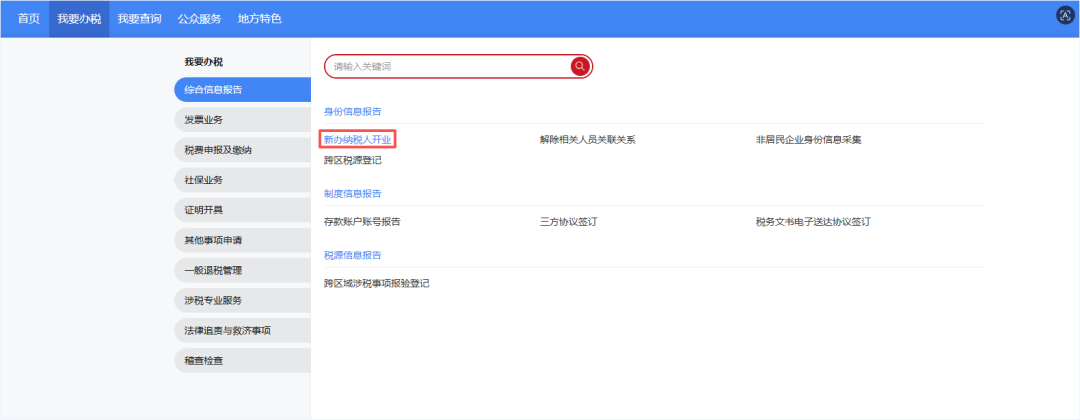1080x420 pixels.
Task: Open 发票业务 sidebar item
Action: pos(242,120)
